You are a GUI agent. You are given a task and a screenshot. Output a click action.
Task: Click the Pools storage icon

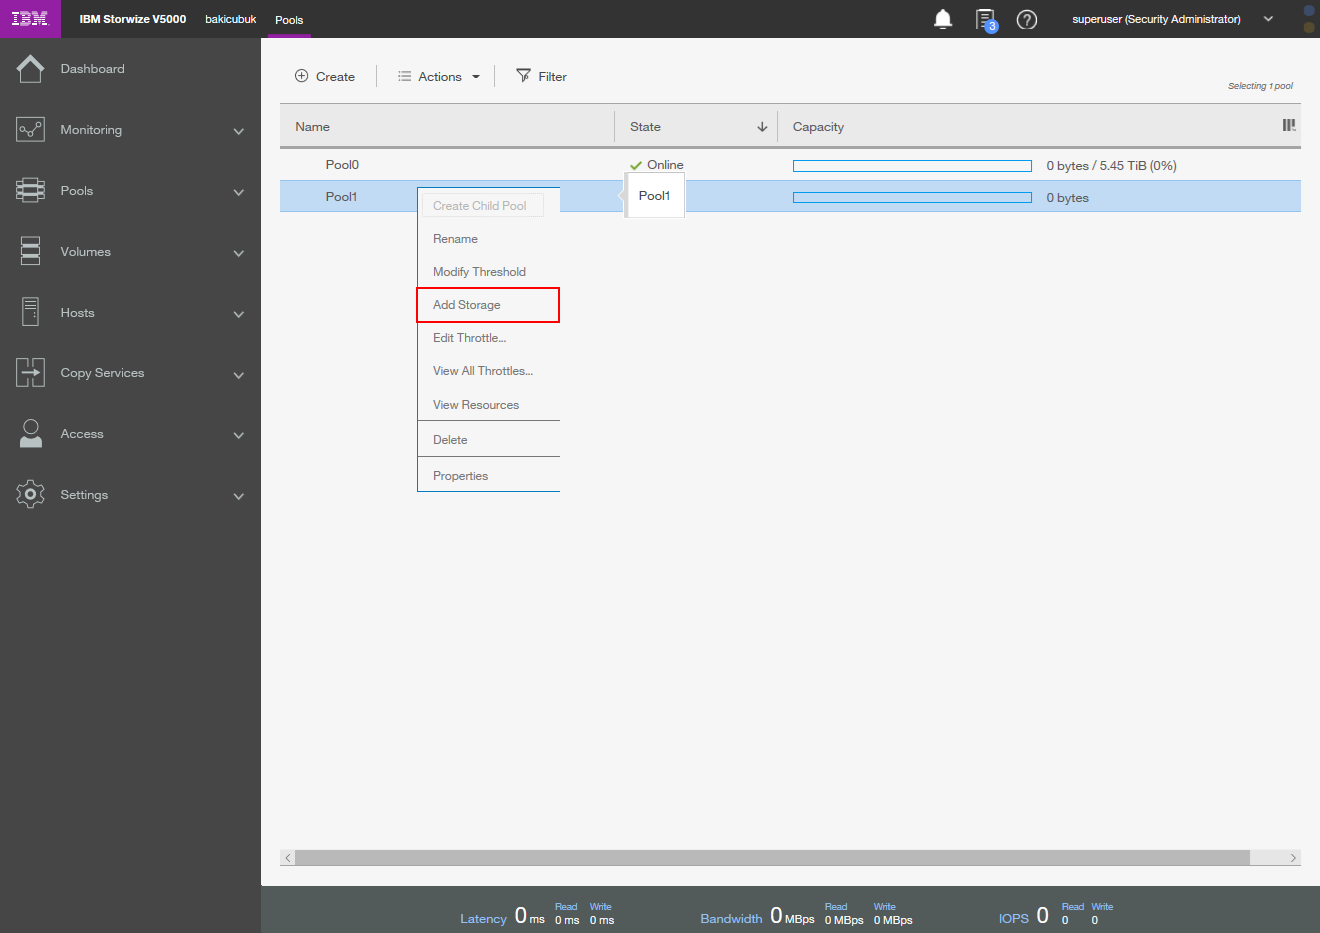tap(30, 191)
